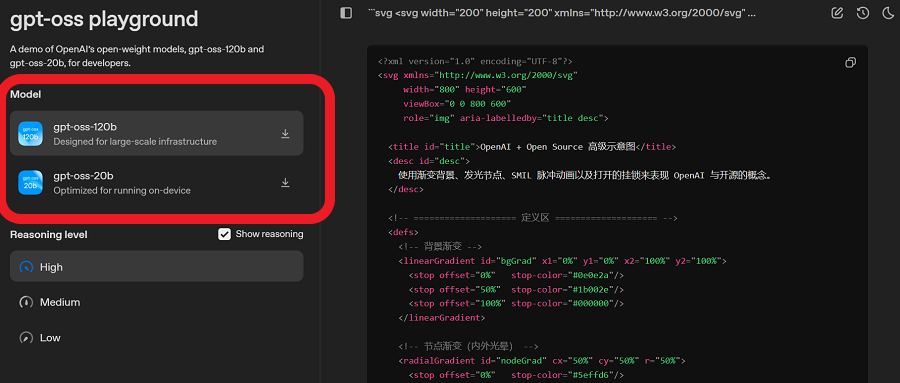Toggle the sidebar panel icon
The height and width of the screenshot is (383, 900).
click(346, 13)
